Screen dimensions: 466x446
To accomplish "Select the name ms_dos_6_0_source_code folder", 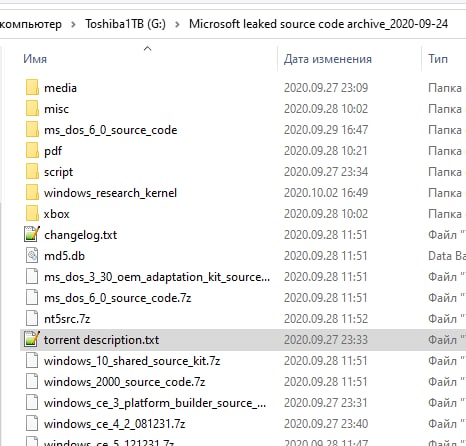I will [x=110, y=130].
